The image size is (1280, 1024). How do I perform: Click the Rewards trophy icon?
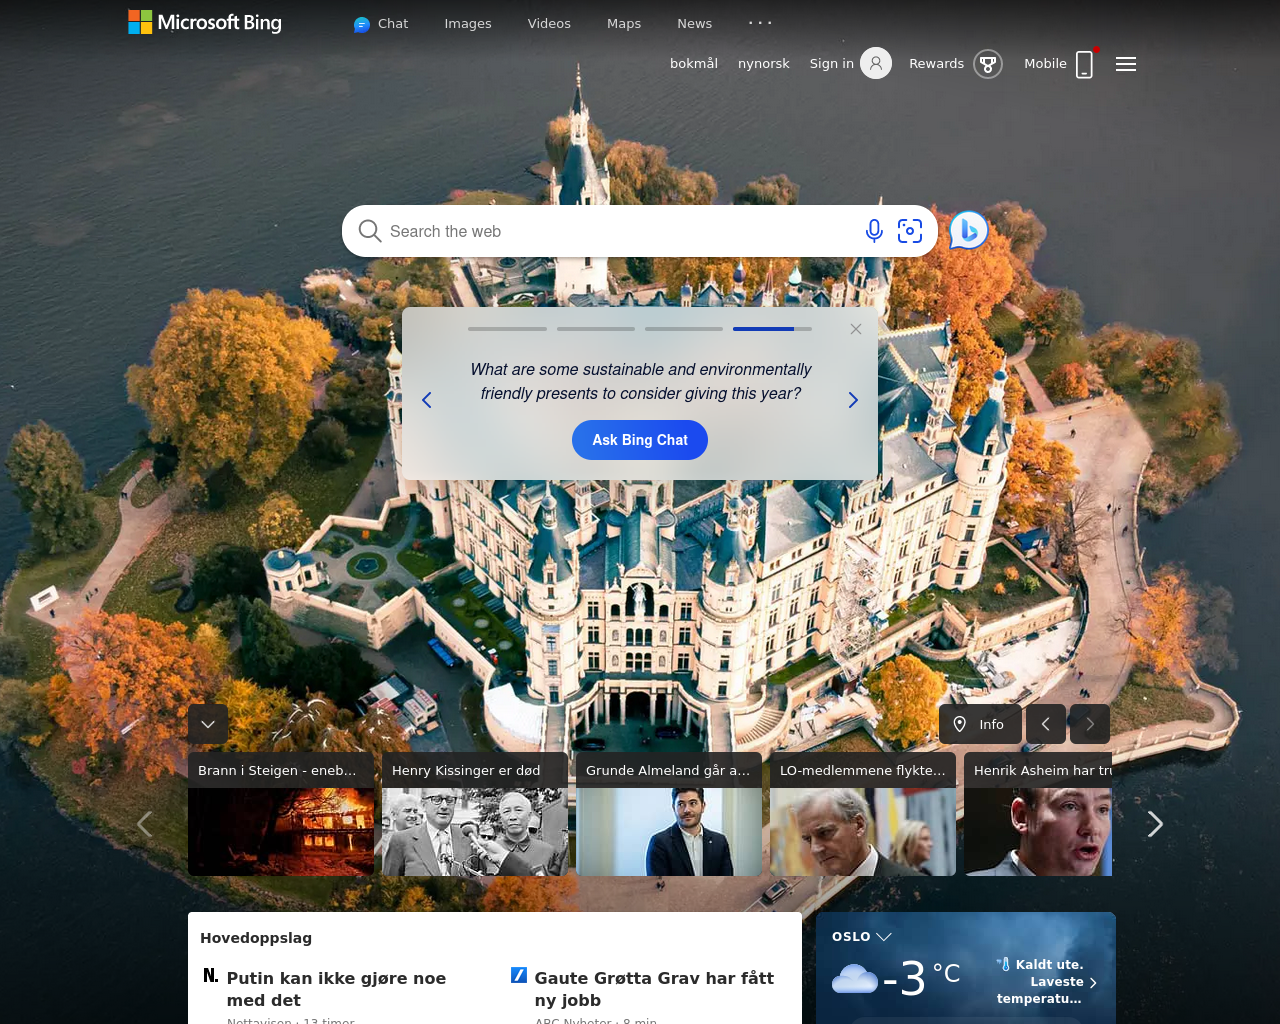pyautogui.click(x=988, y=64)
